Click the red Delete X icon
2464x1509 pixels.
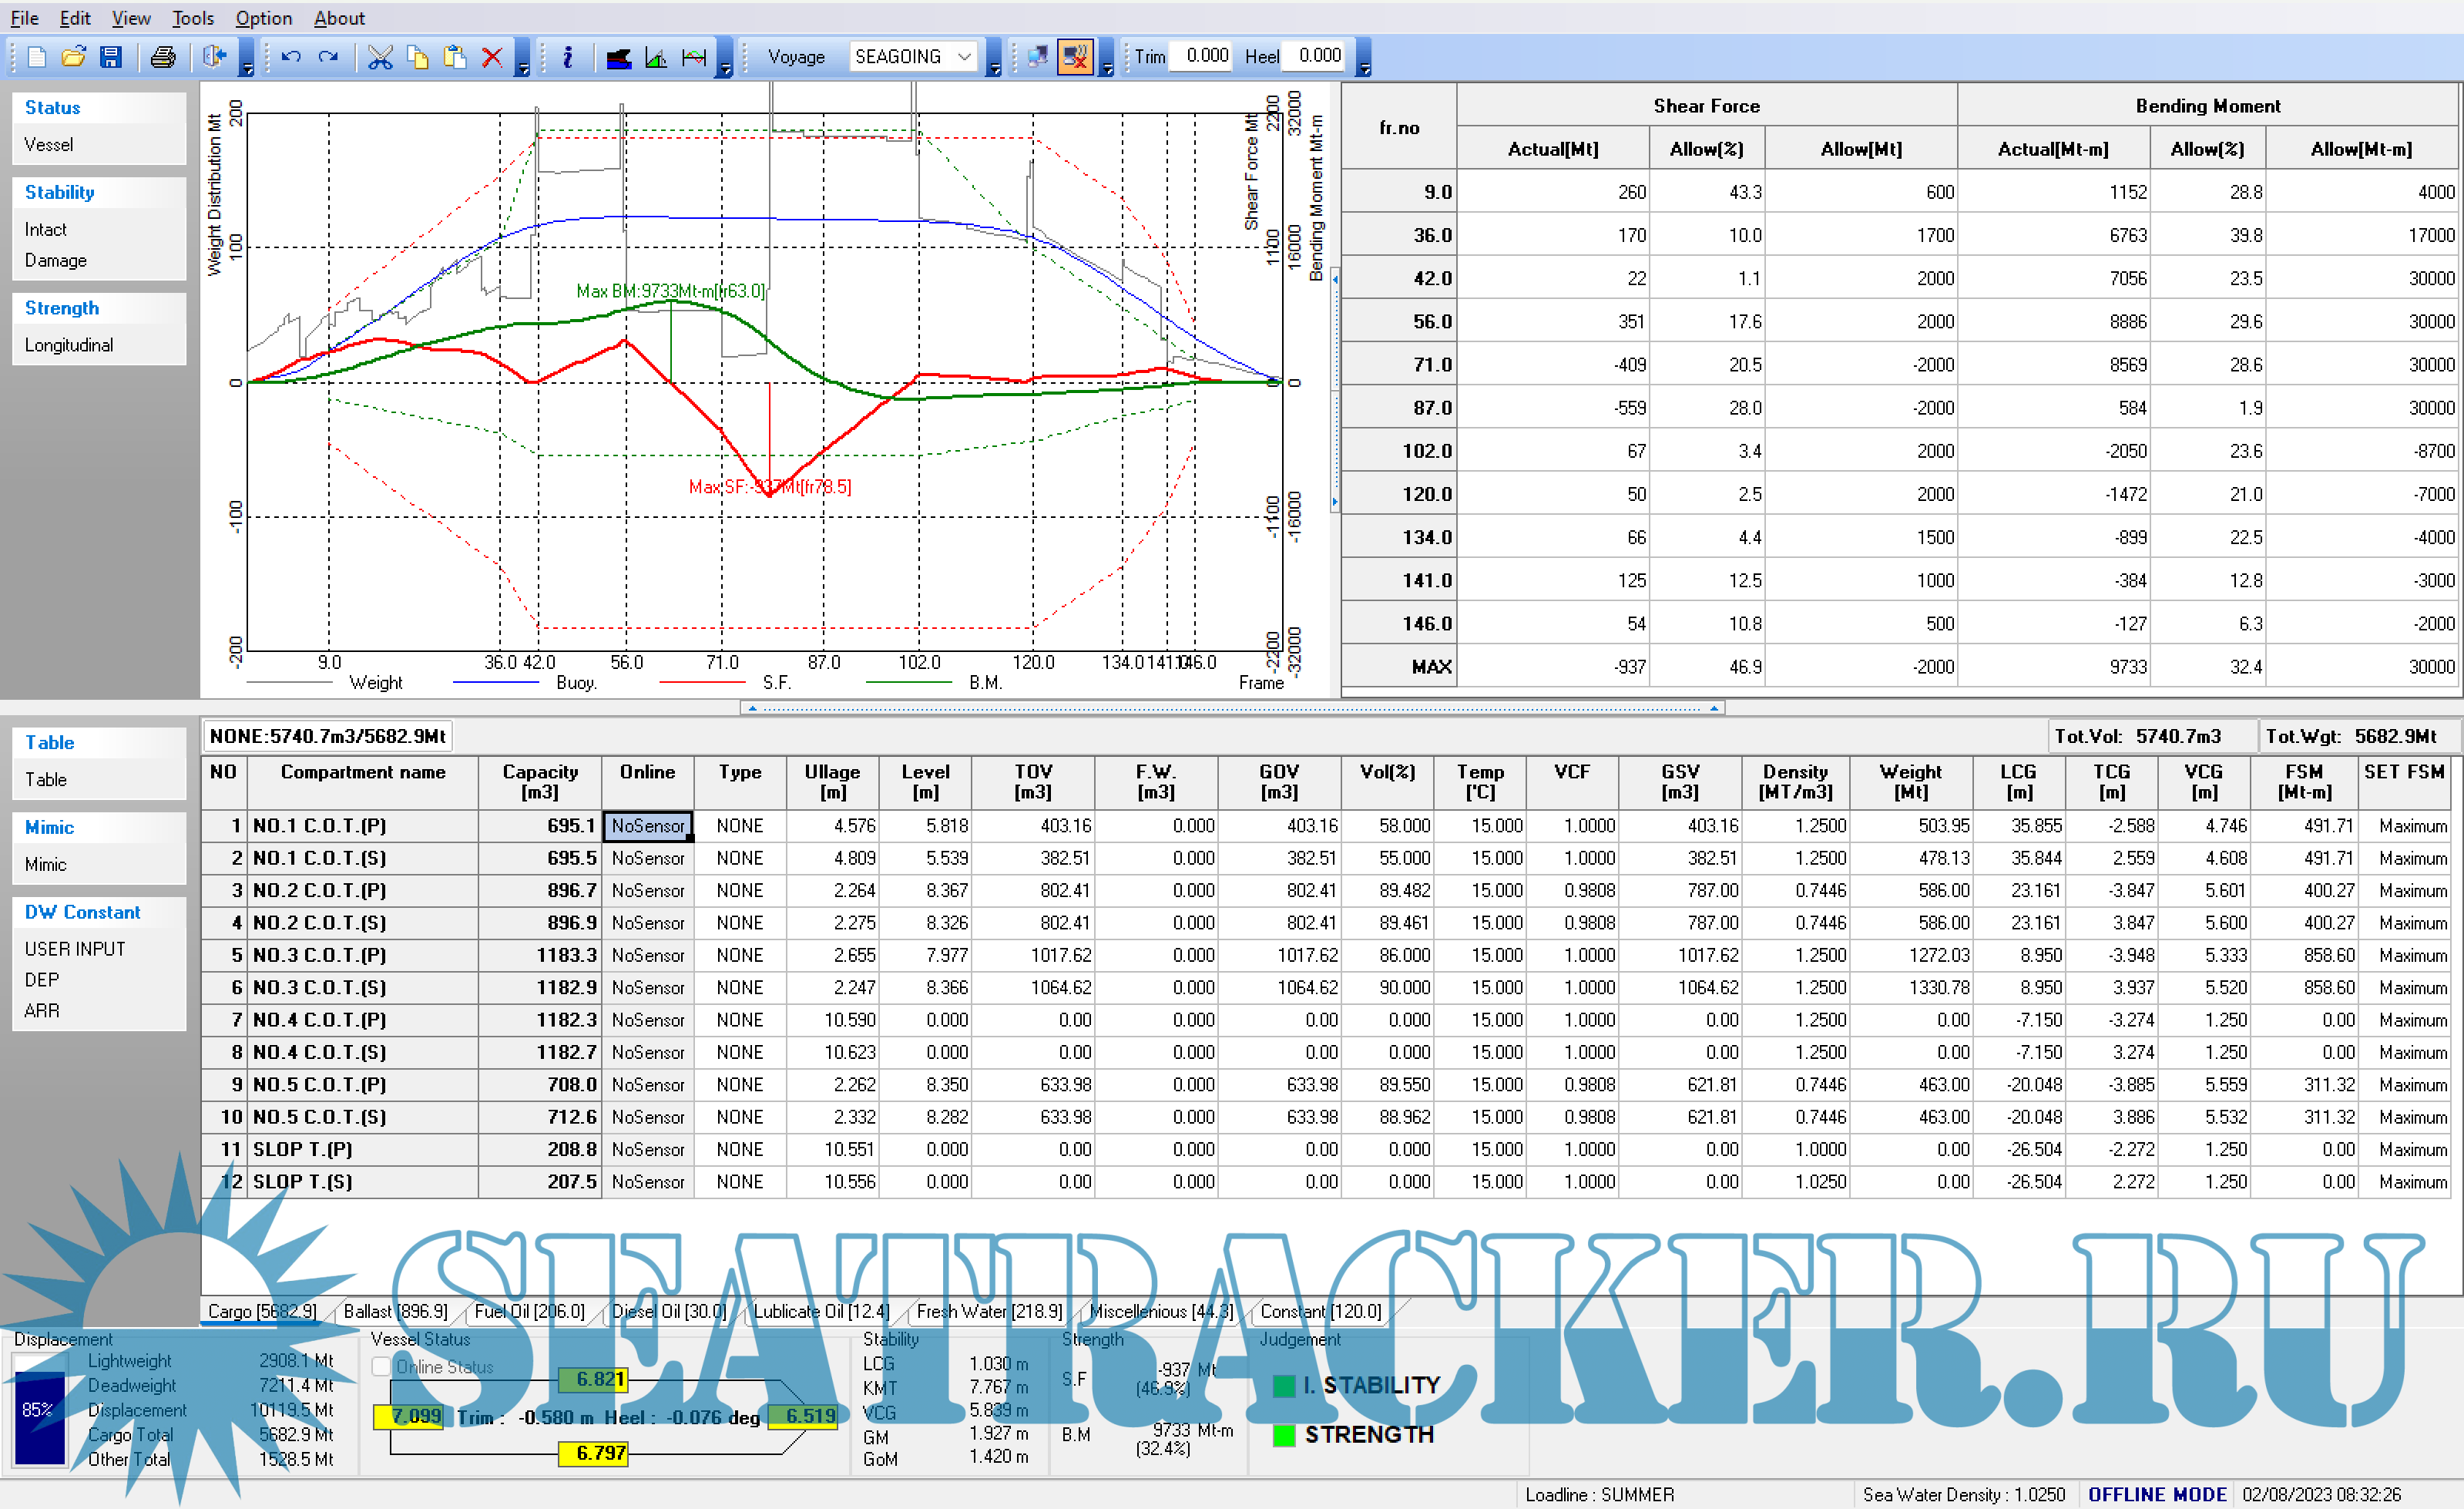point(491,57)
